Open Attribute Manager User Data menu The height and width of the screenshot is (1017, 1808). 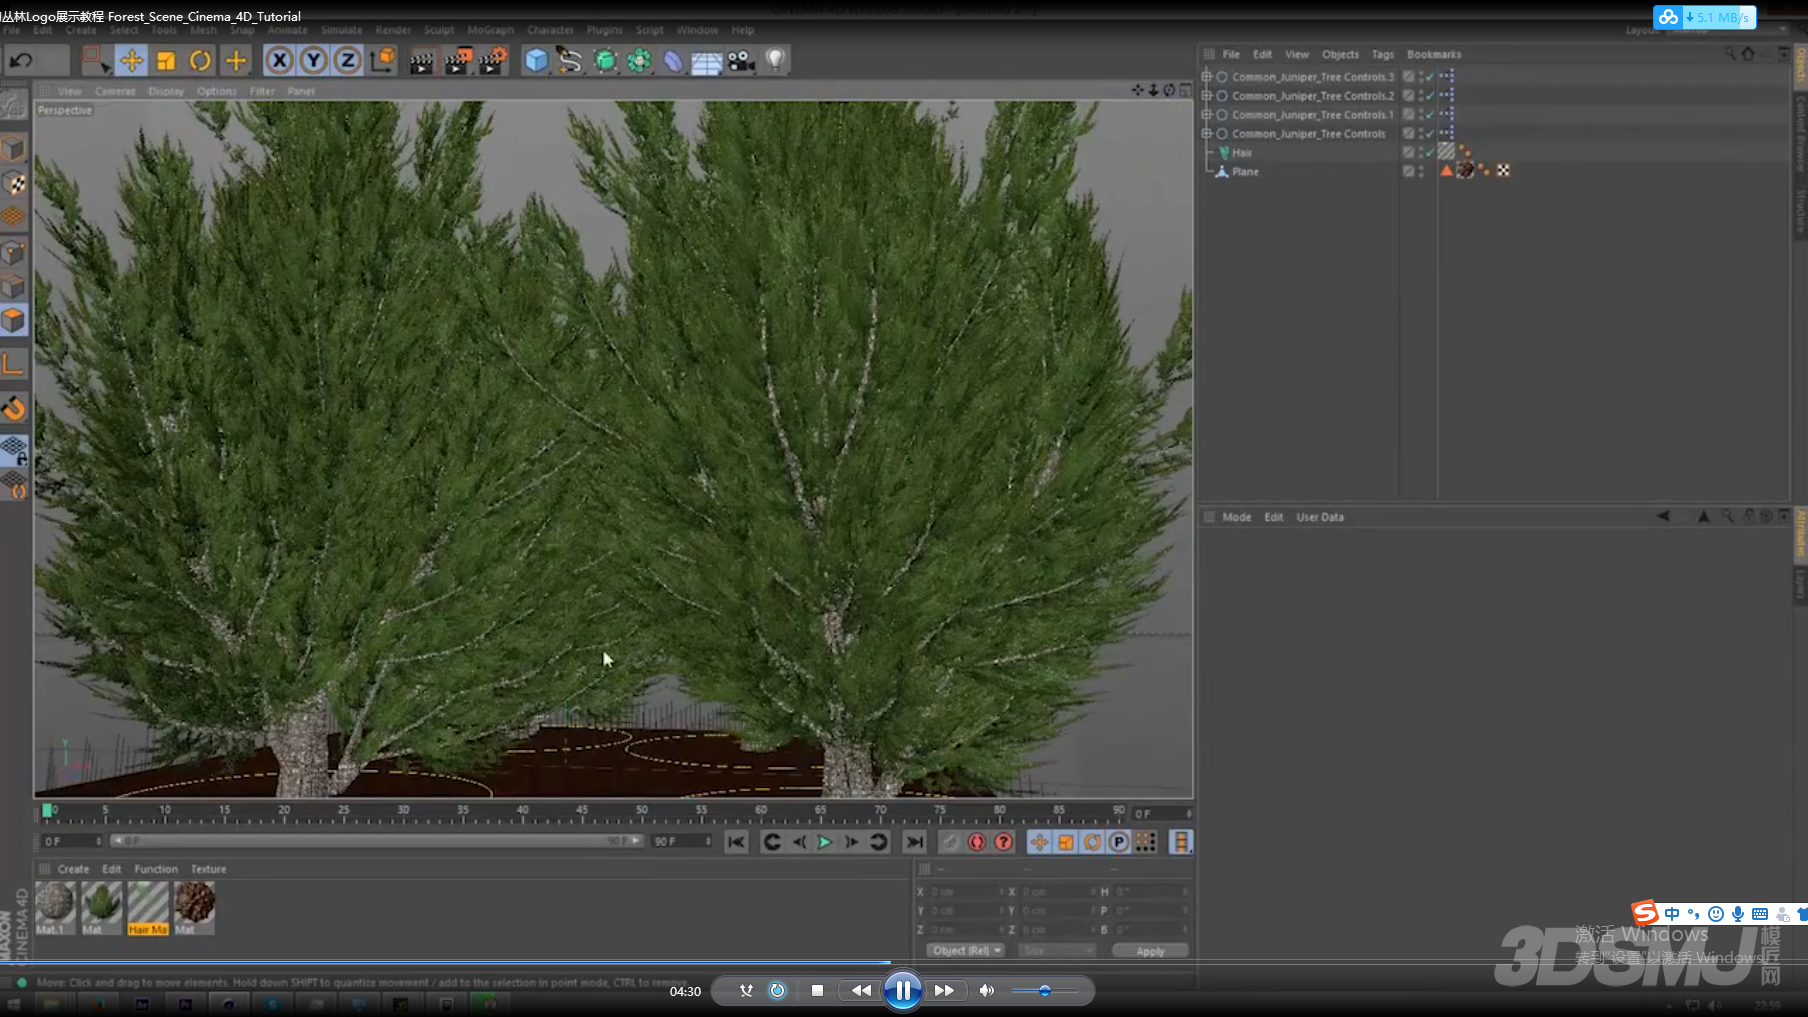pos(1320,517)
